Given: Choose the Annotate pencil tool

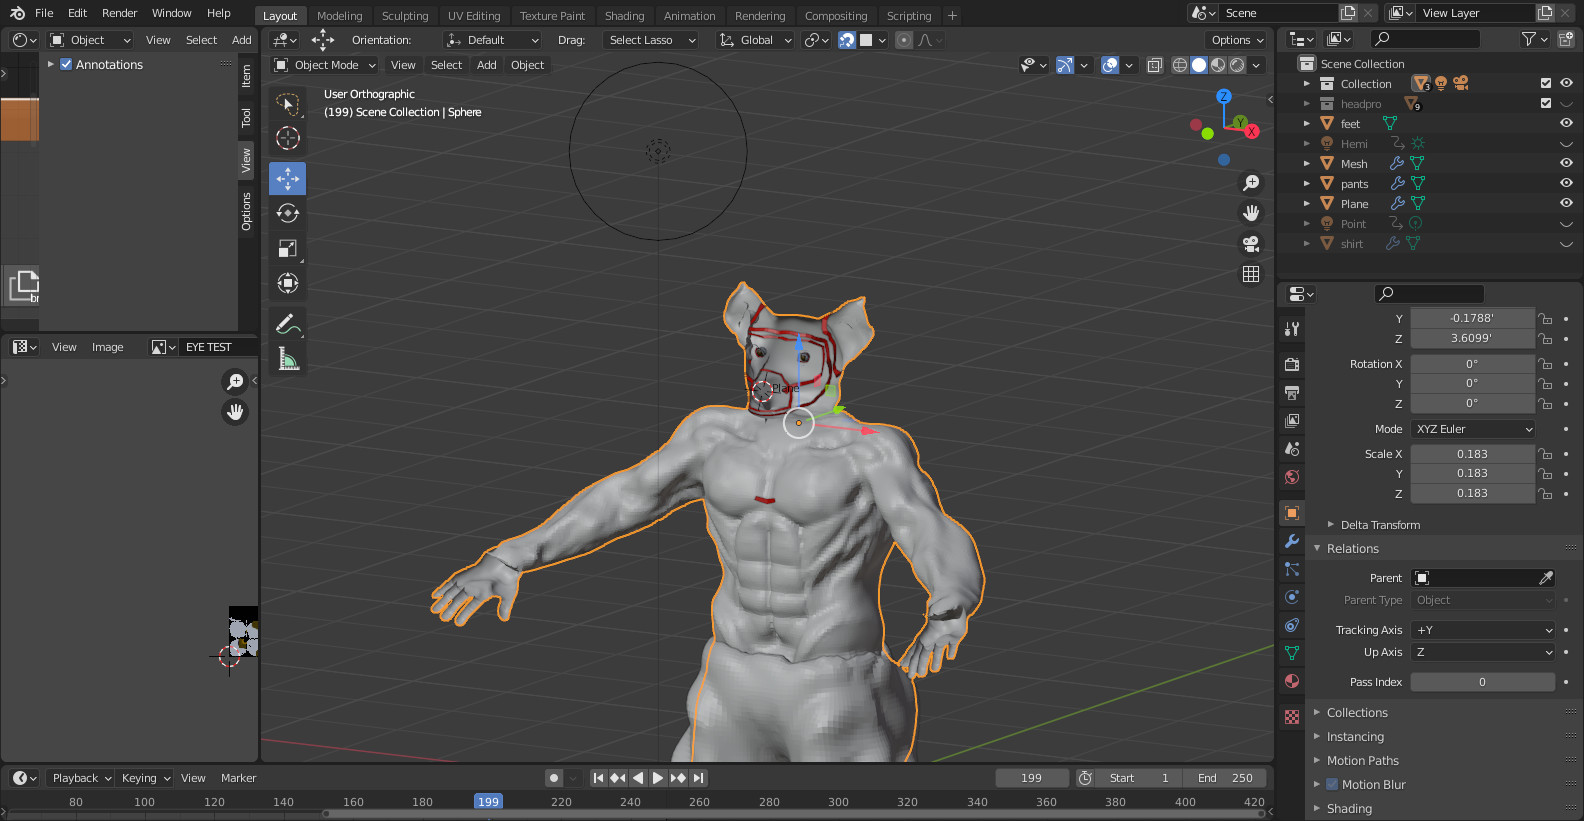Looking at the screenshot, I should tap(288, 324).
